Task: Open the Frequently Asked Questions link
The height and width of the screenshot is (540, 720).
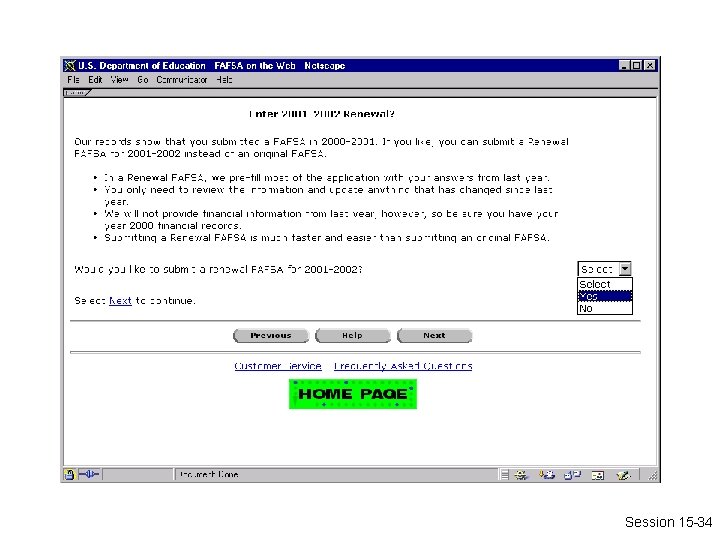Action: pyautogui.click(x=403, y=366)
